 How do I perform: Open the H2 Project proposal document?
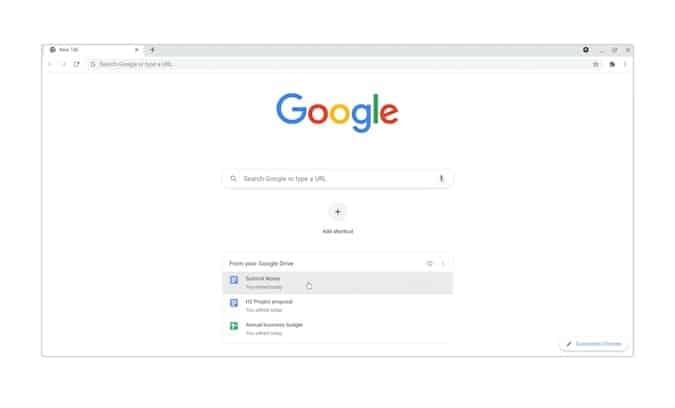coord(338,306)
